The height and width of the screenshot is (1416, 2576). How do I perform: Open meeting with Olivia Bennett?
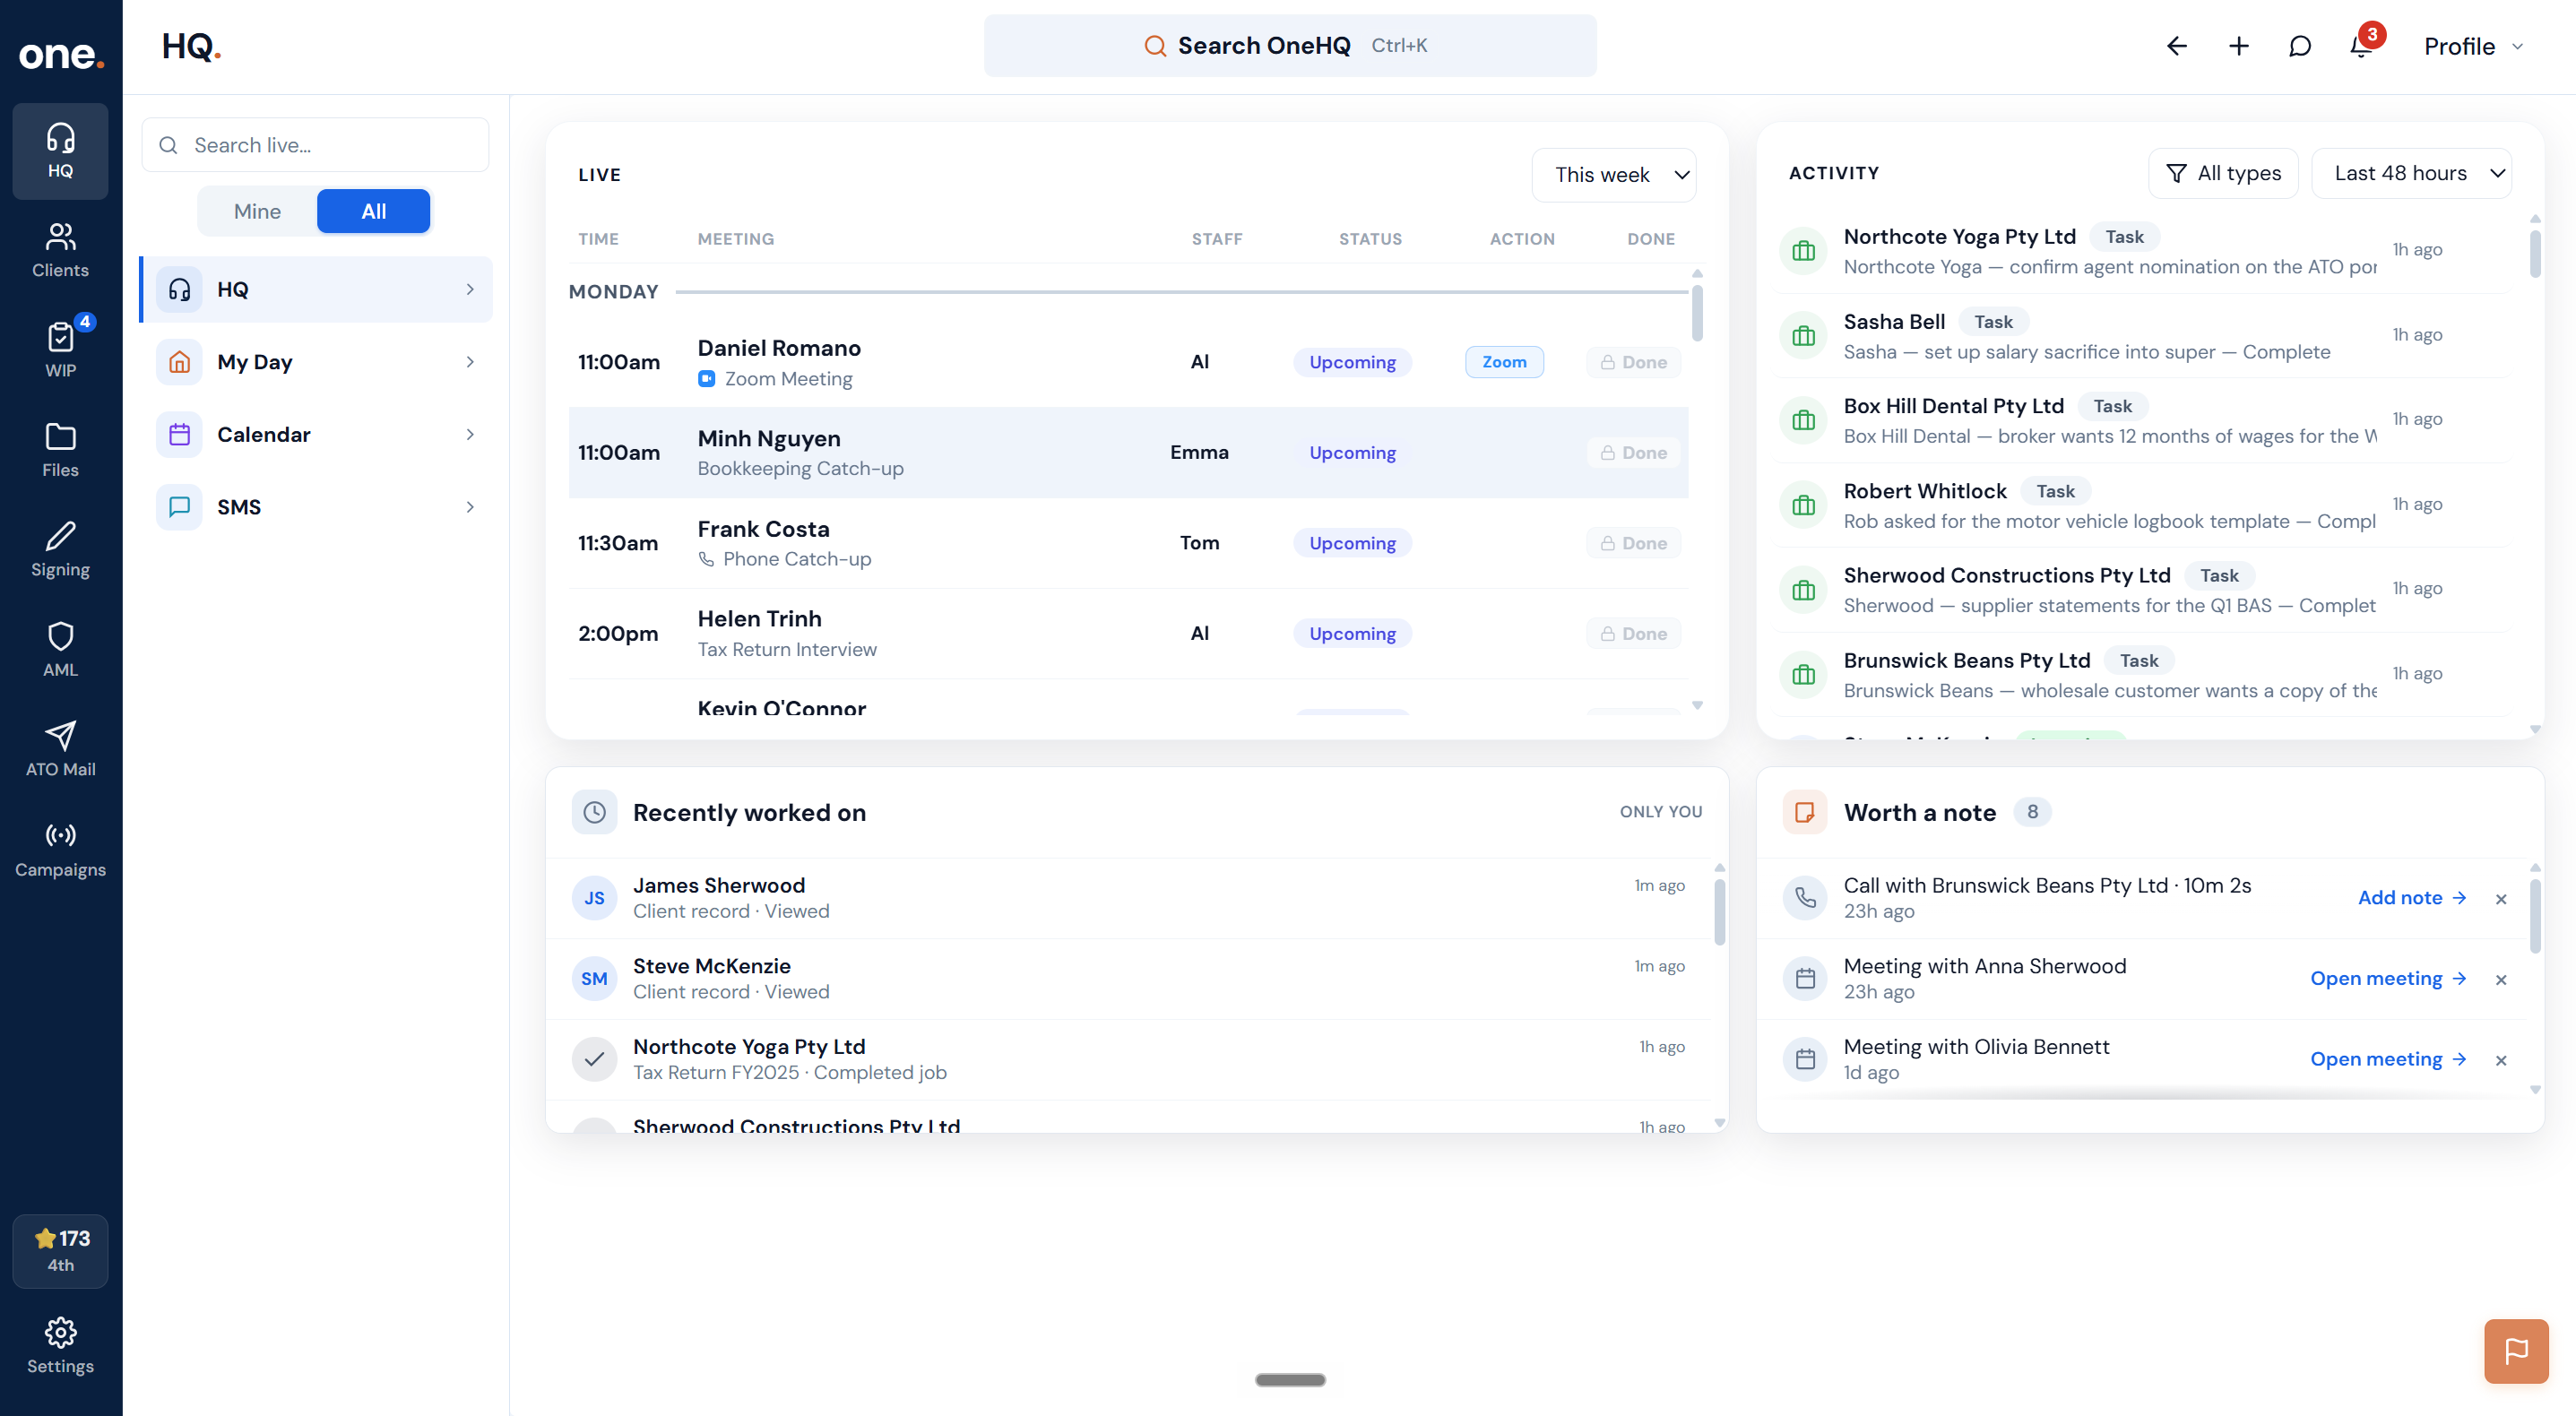(2387, 1059)
